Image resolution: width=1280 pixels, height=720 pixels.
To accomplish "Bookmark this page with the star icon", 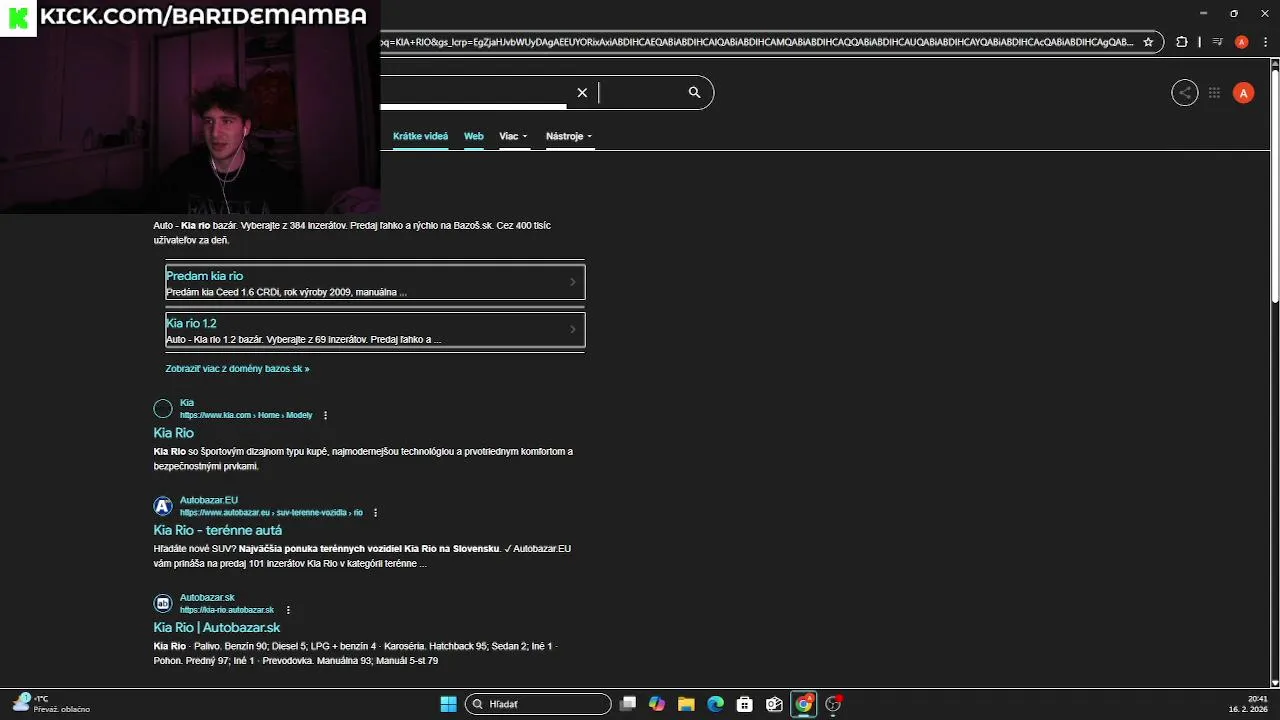I will (1149, 42).
